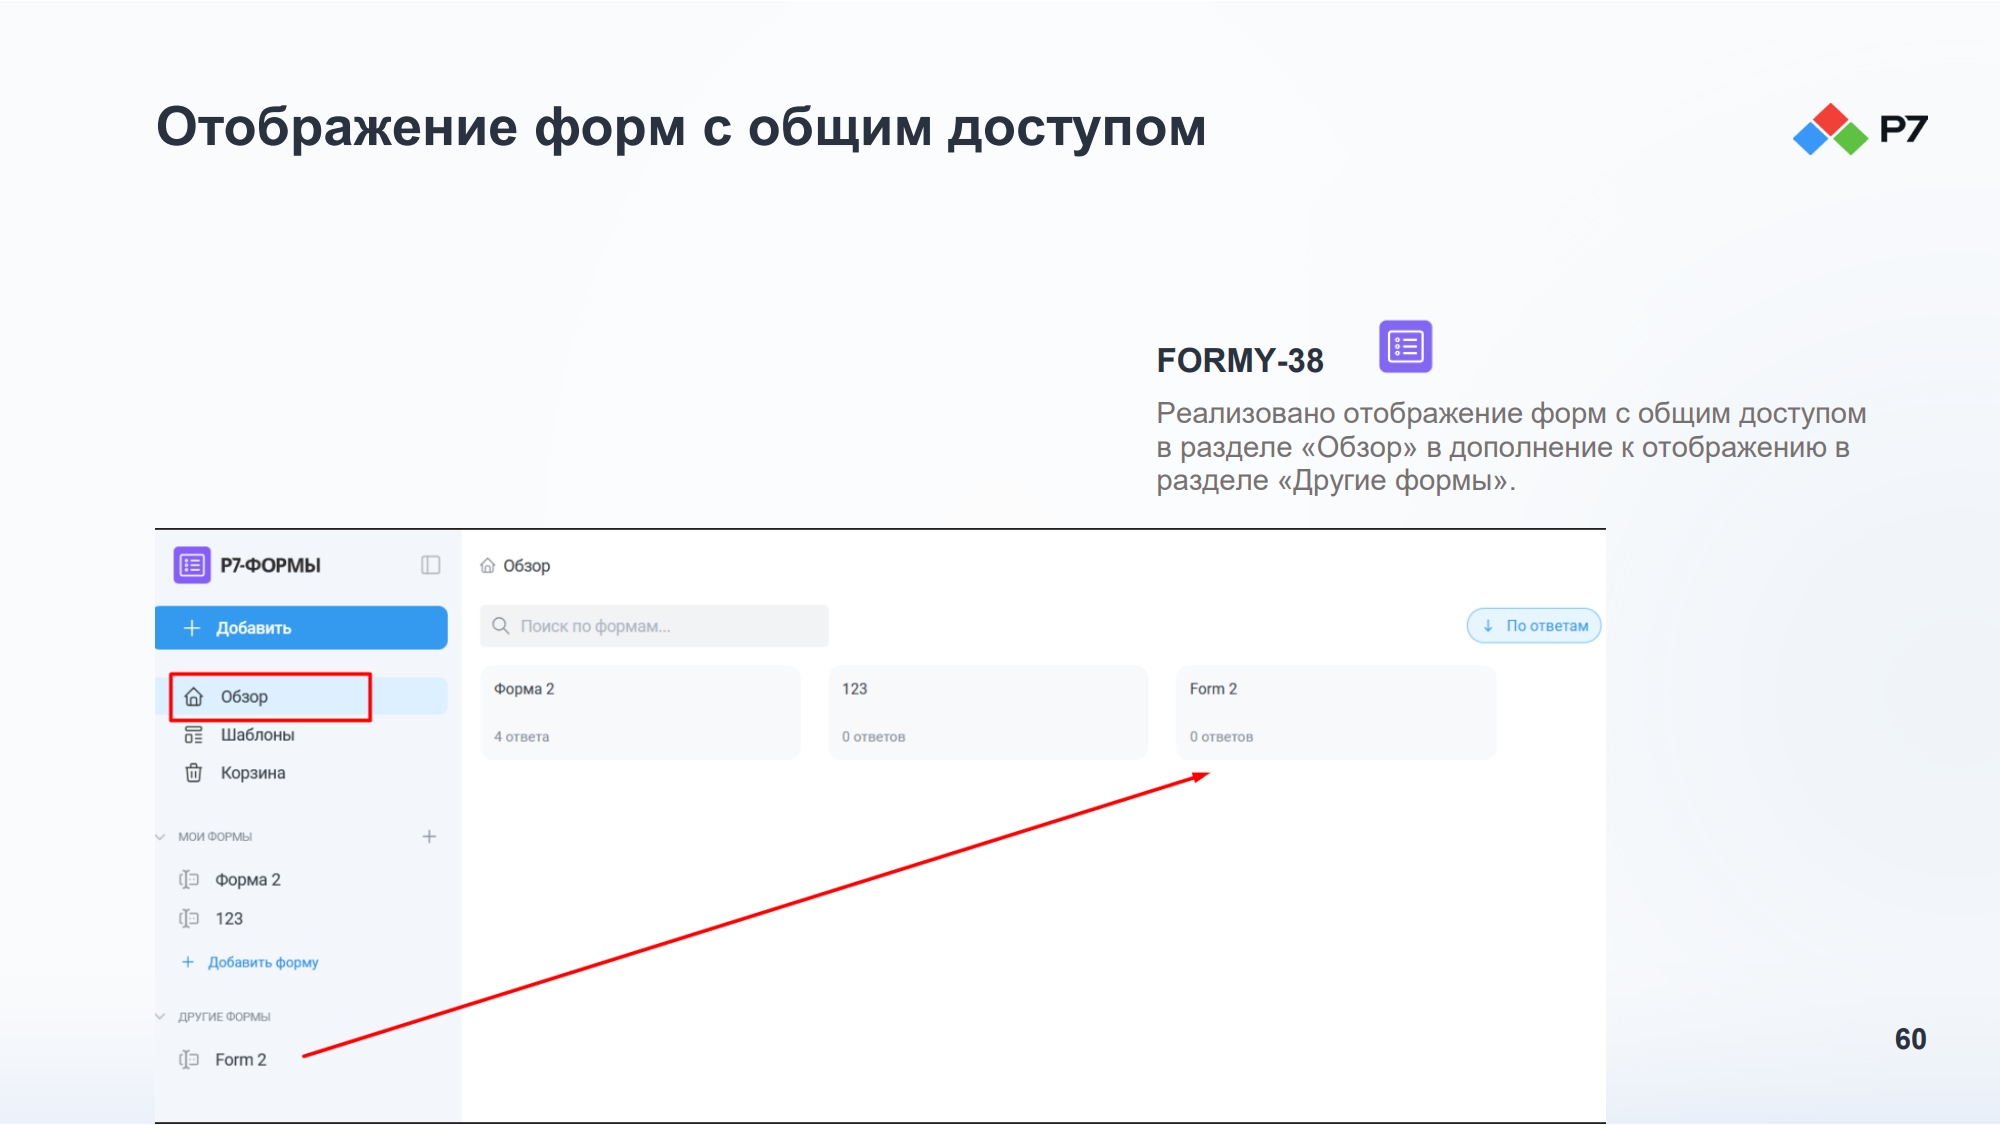2000x1125 pixels.
Task: Click the Поиск по формам search field
Action: click(654, 626)
